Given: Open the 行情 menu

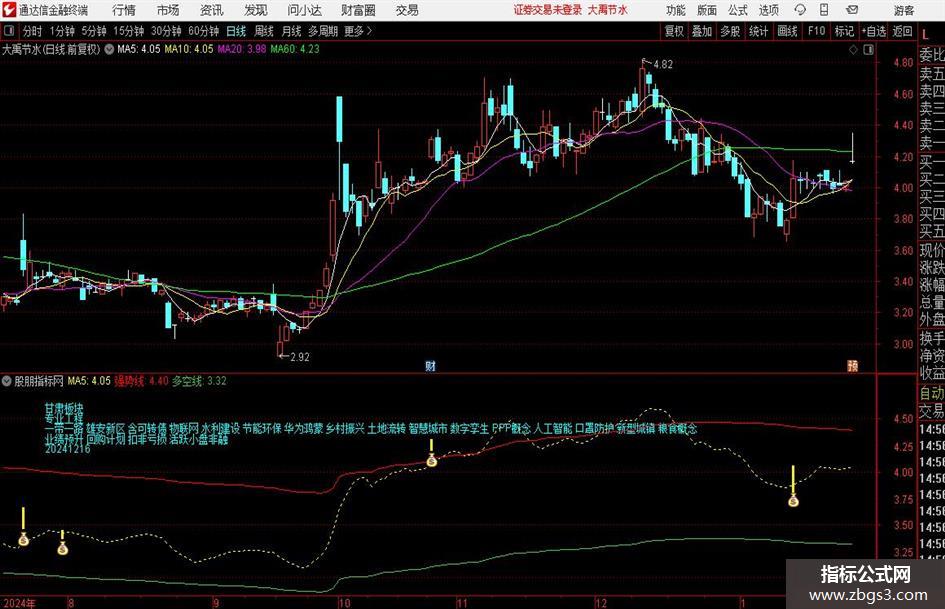Looking at the screenshot, I should [124, 10].
